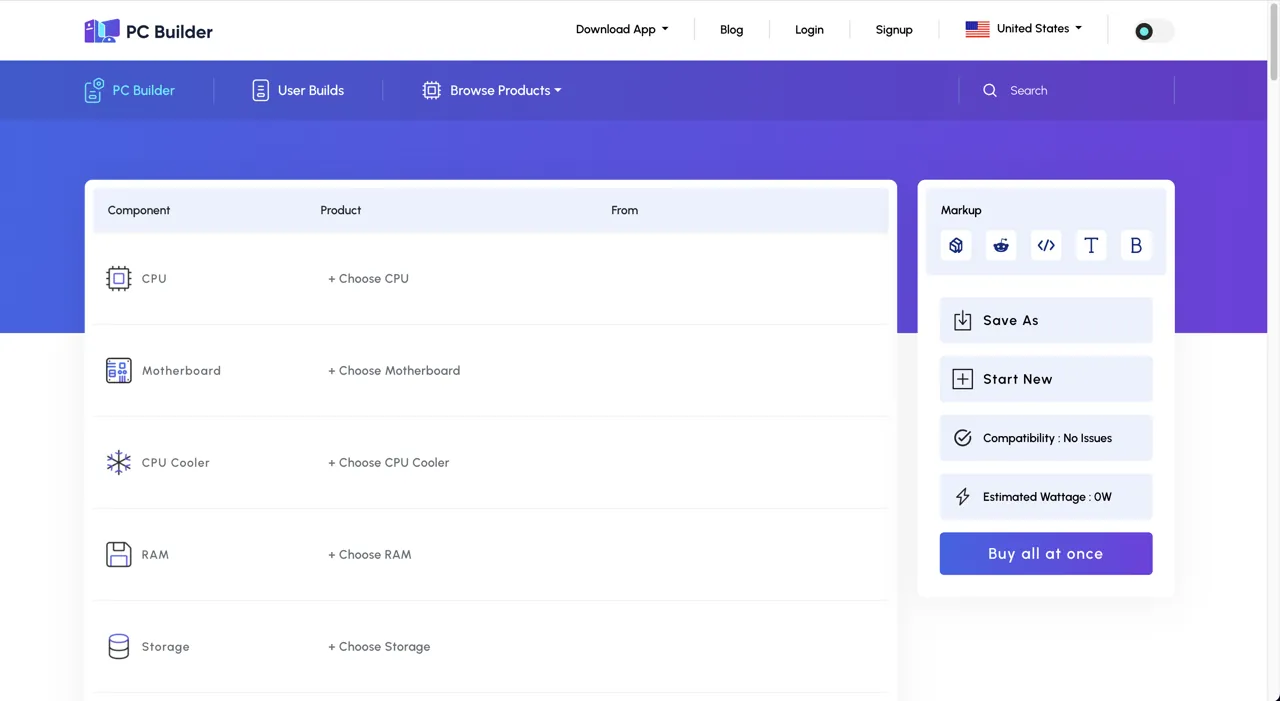The image size is (1280, 701).
Task: Open the United States country selector
Action: tap(1023, 29)
